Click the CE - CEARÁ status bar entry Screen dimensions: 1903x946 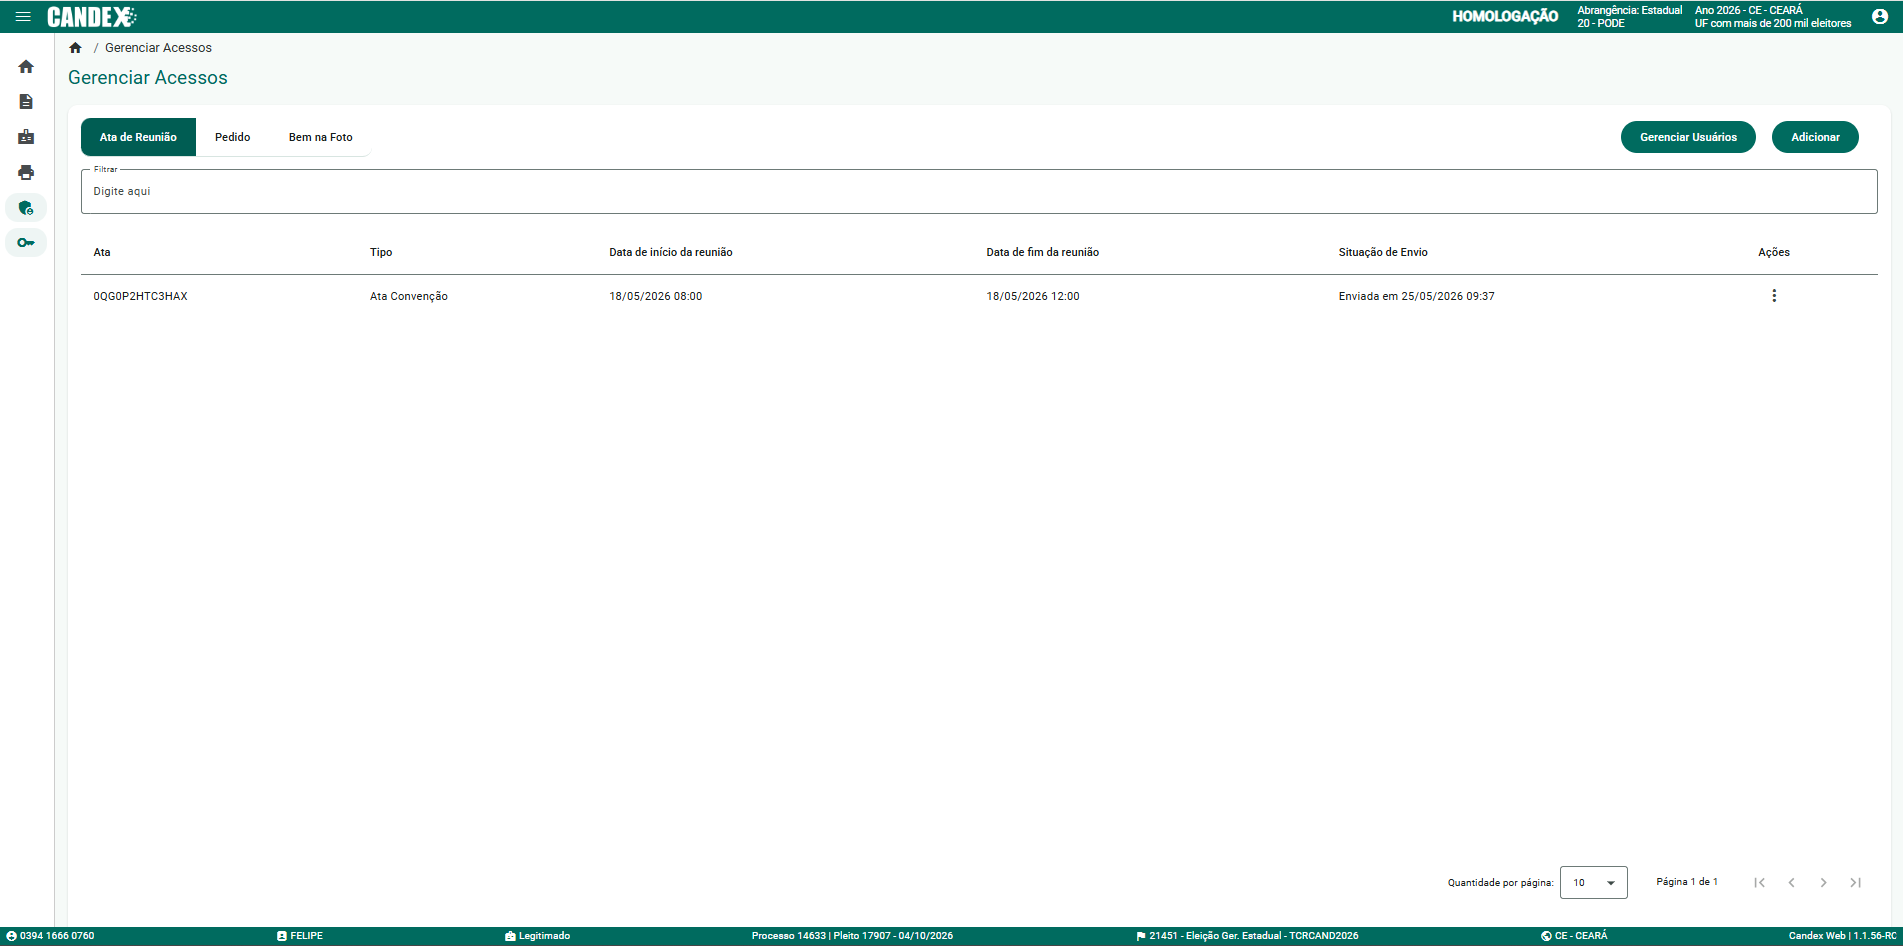(x=1574, y=936)
